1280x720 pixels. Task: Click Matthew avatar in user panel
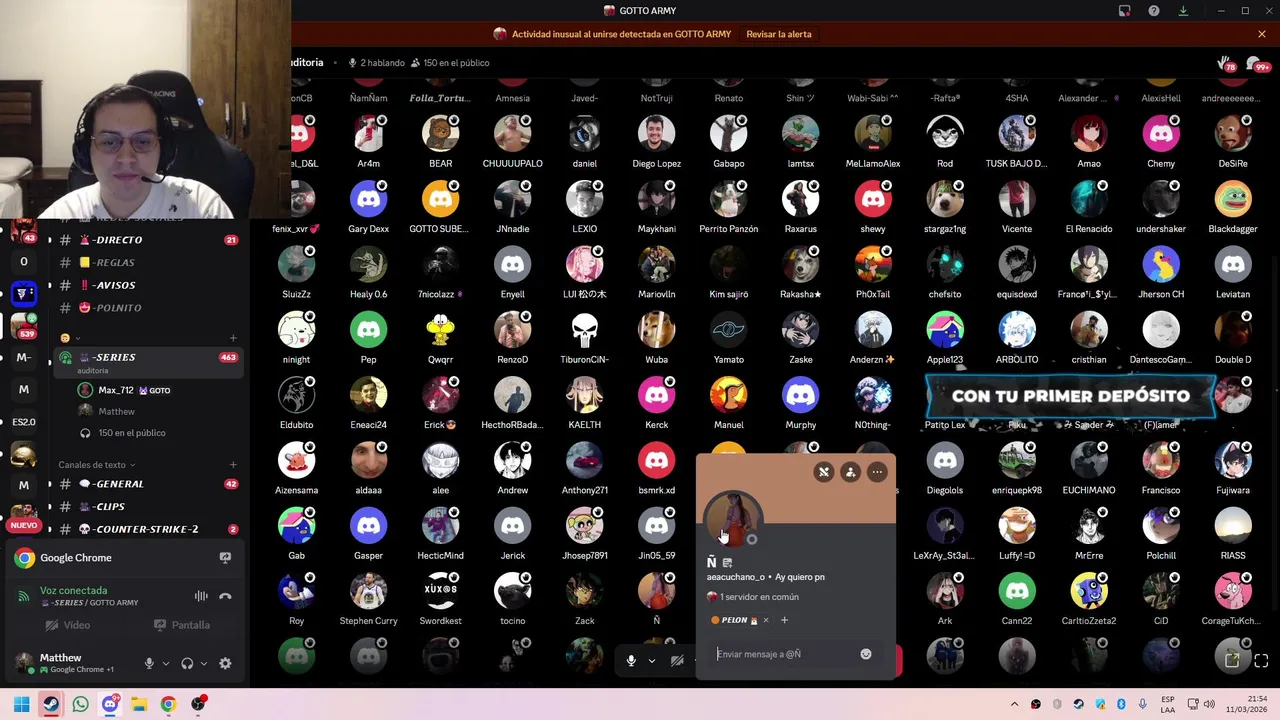coord(24,662)
